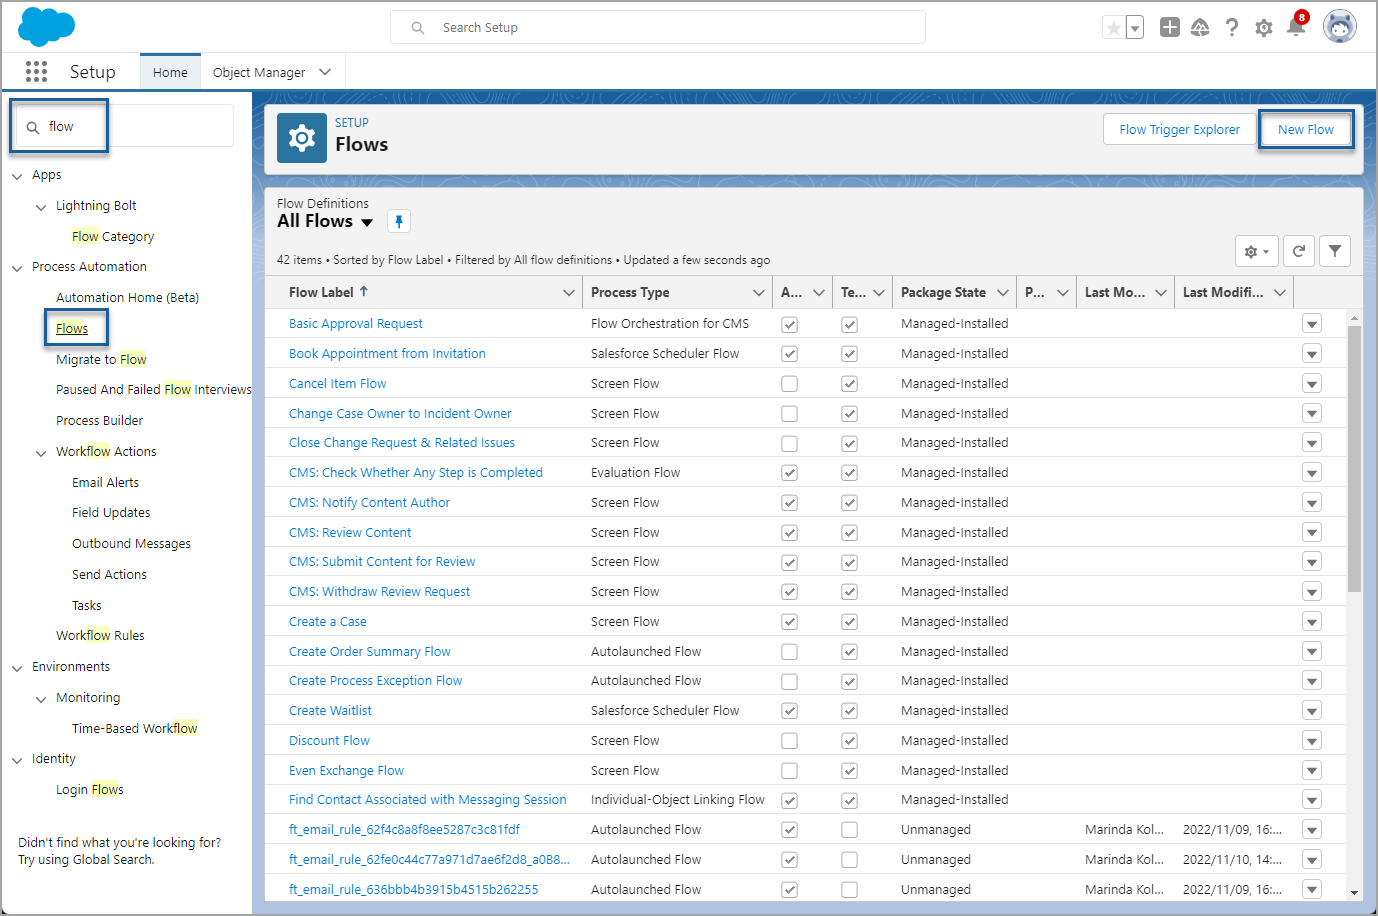The height and width of the screenshot is (916, 1378).
Task: Open the setup gear menu in header
Action: pyautogui.click(x=1264, y=28)
